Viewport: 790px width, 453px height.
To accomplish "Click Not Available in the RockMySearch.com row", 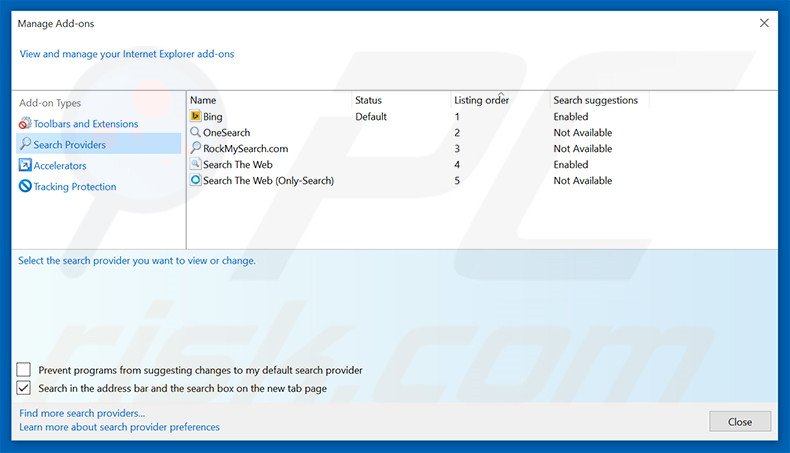I will 583,149.
